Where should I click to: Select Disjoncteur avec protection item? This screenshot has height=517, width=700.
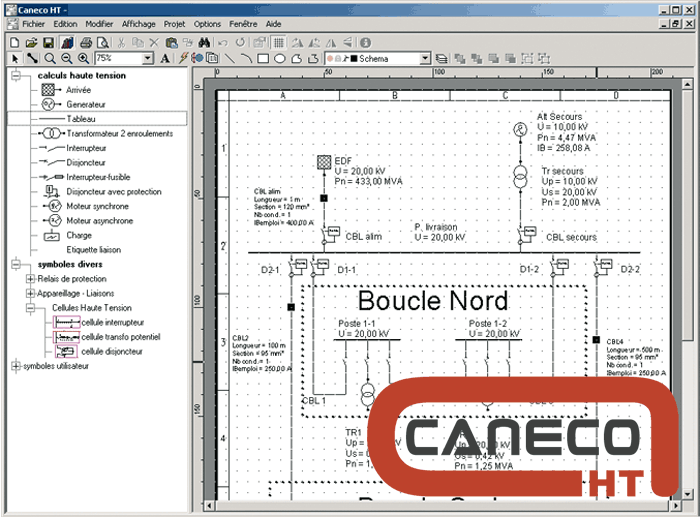pos(102,192)
